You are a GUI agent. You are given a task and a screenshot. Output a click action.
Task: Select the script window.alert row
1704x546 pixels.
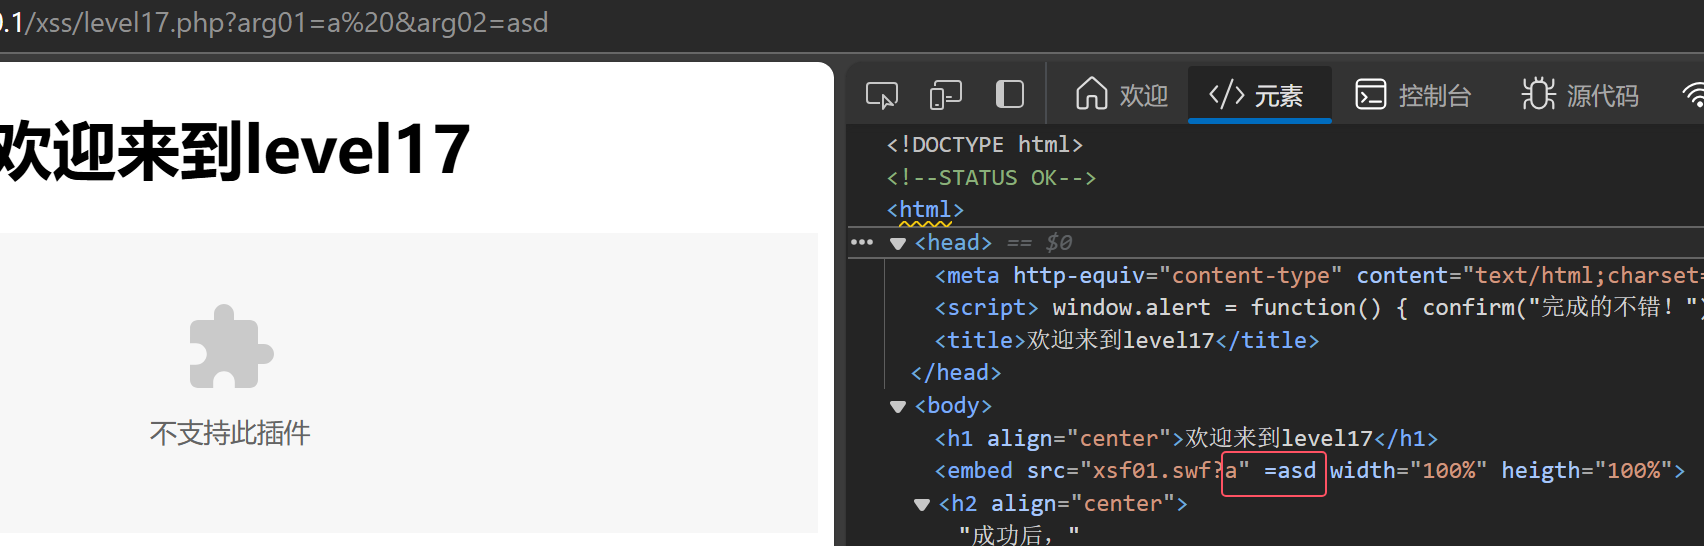(1319, 308)
